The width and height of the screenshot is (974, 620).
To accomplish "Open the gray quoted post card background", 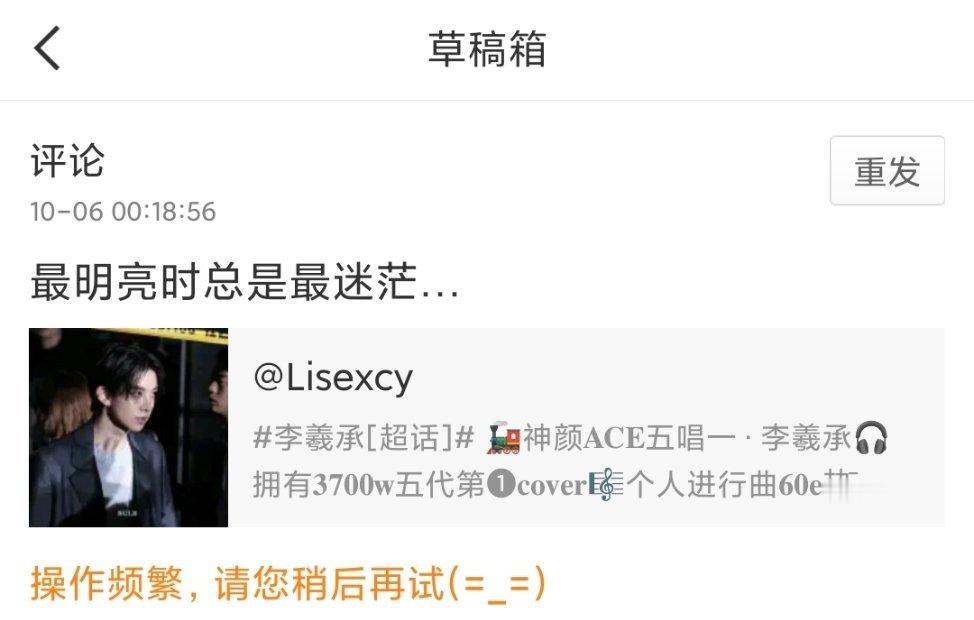I will (586, 427).
